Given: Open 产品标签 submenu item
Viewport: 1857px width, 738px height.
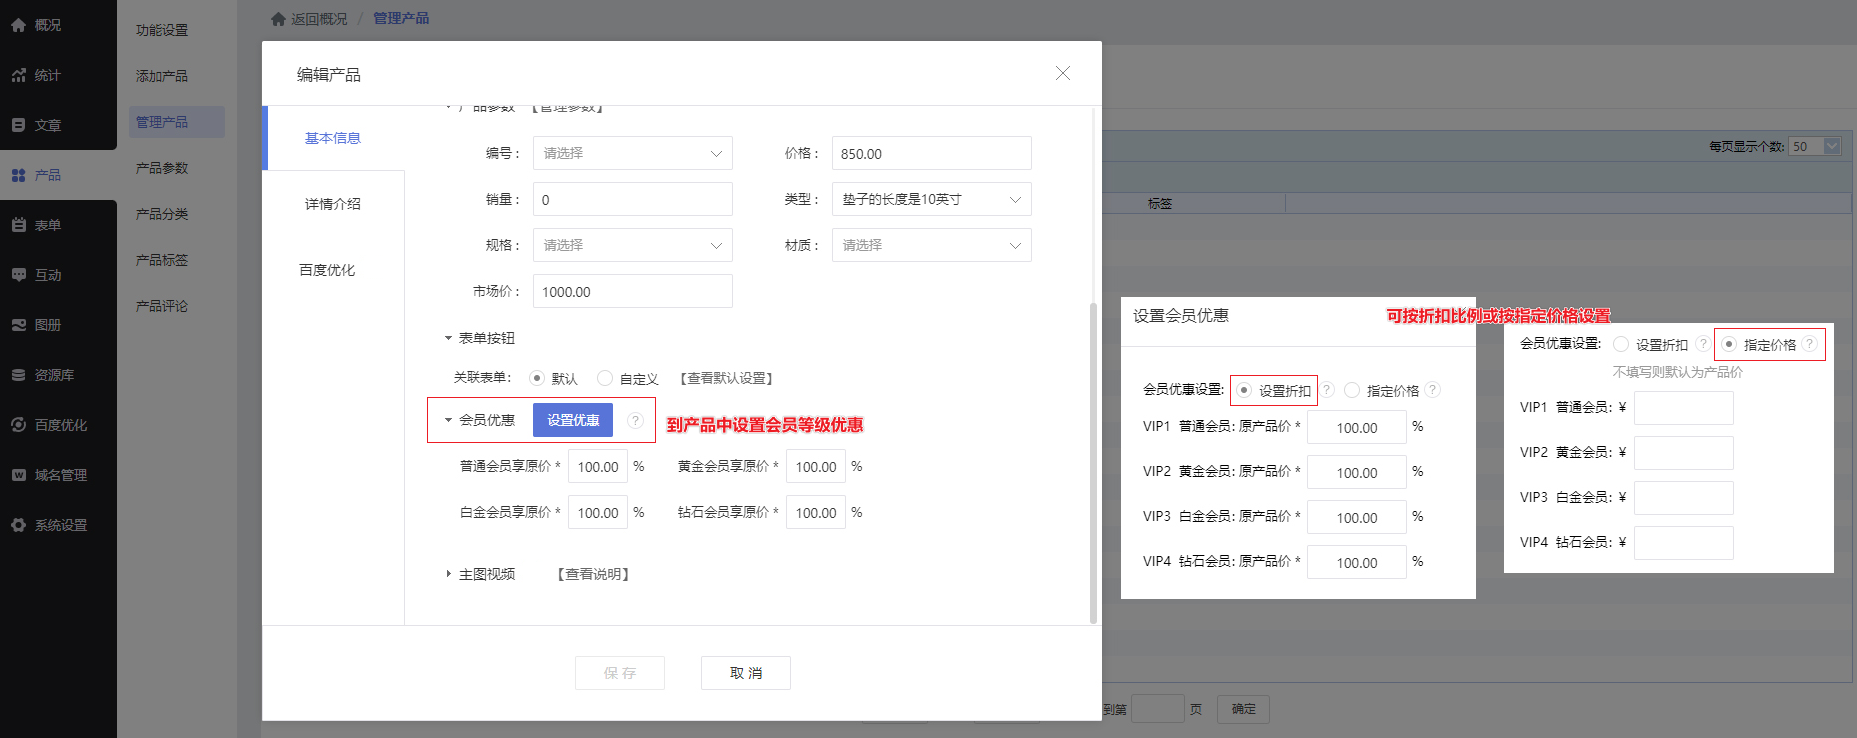Looking at the screenshot, I should click(x=162, y=260).
